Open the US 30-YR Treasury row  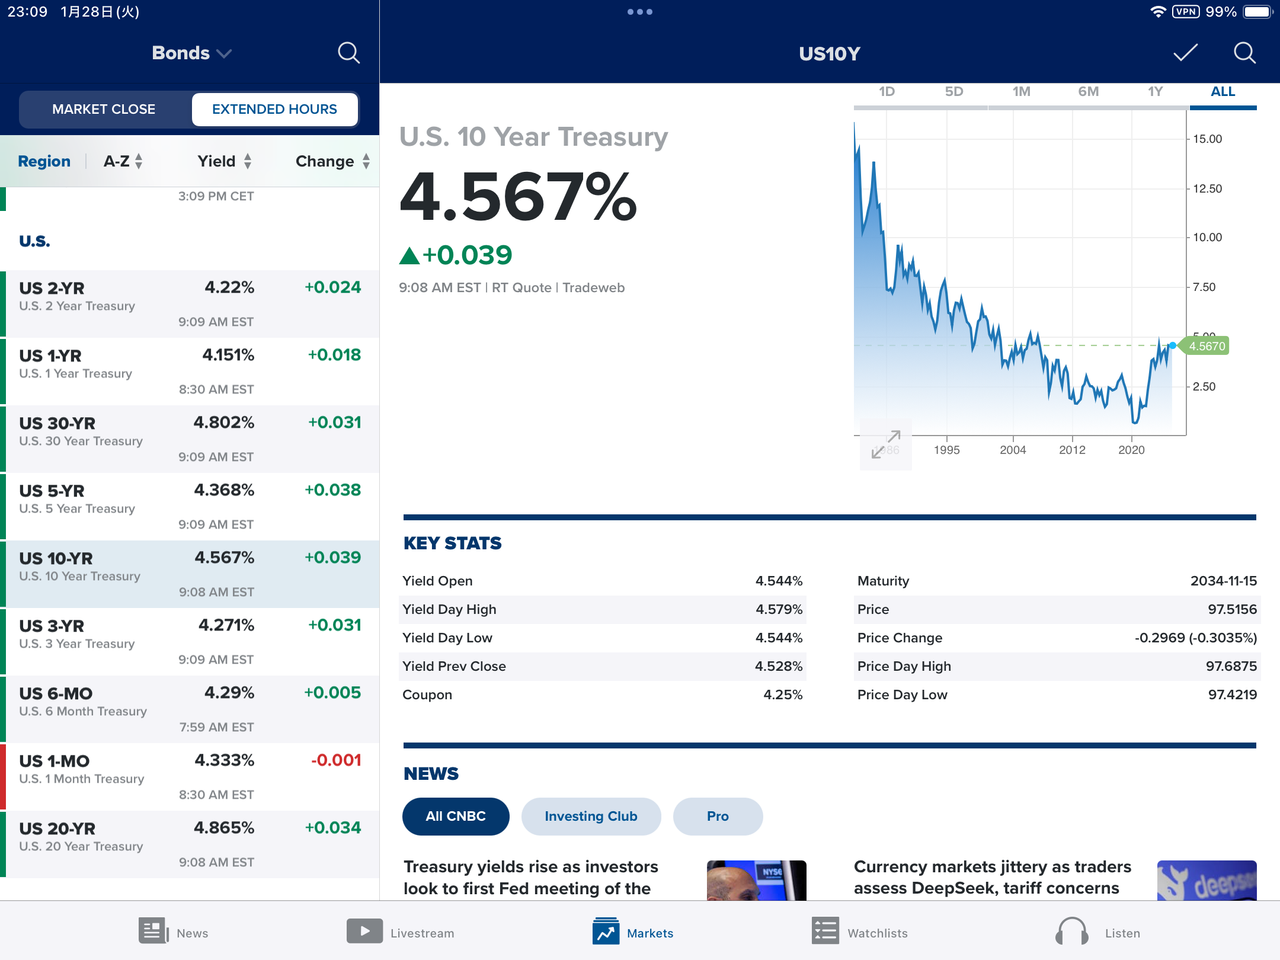pyautogui.click(x=190, y=438)
